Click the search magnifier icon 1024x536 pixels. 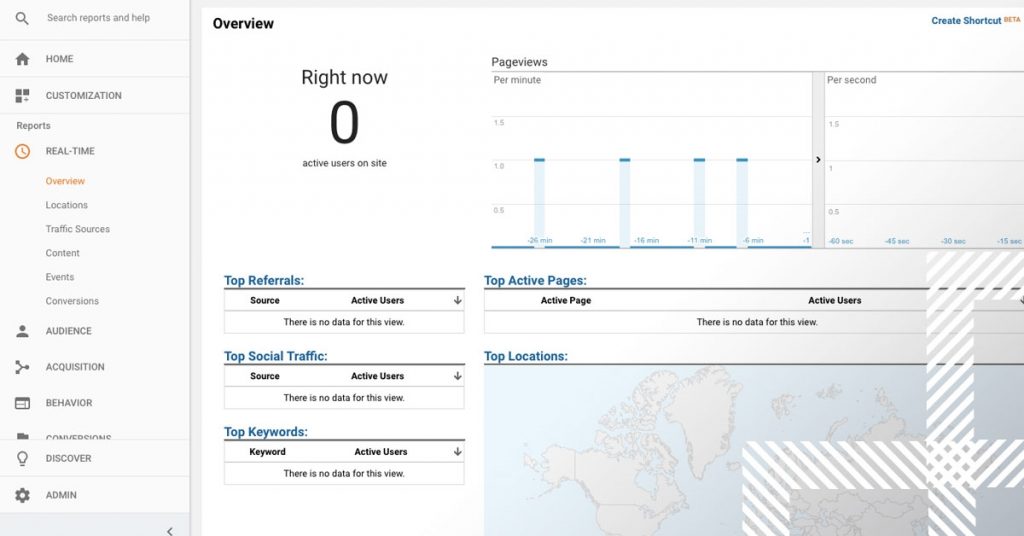tap(22, 18)
